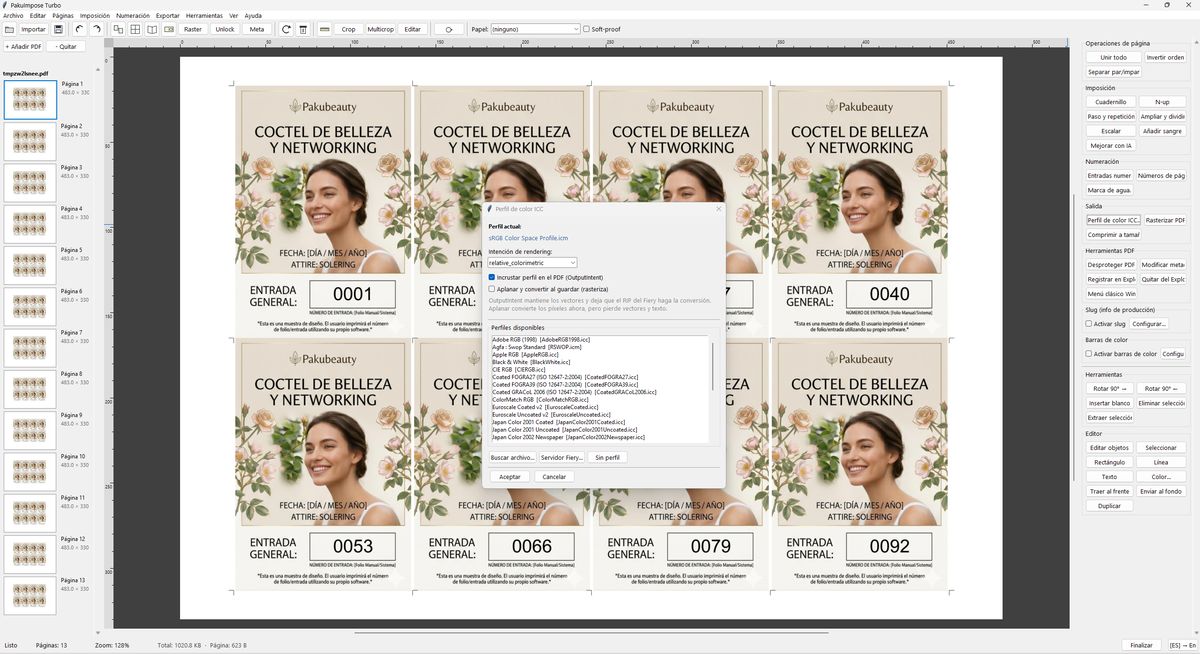Click the overlapping squares toolbar icon

(118, 29)
